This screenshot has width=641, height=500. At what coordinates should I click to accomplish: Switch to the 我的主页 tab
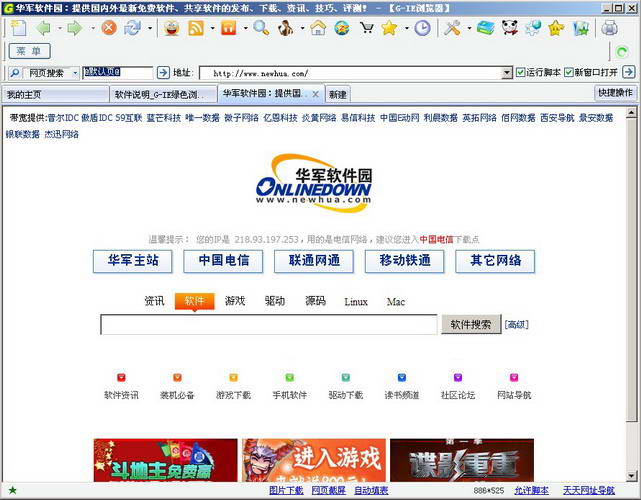(55, 94)
